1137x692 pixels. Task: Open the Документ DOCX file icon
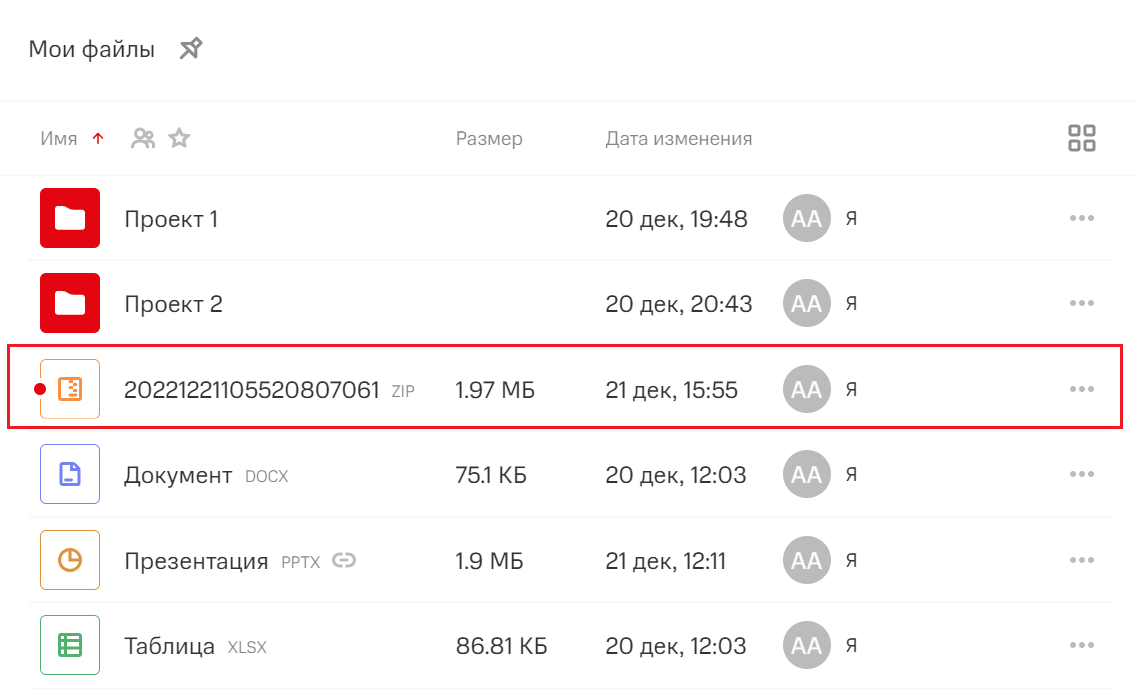(x=70, y=475)
